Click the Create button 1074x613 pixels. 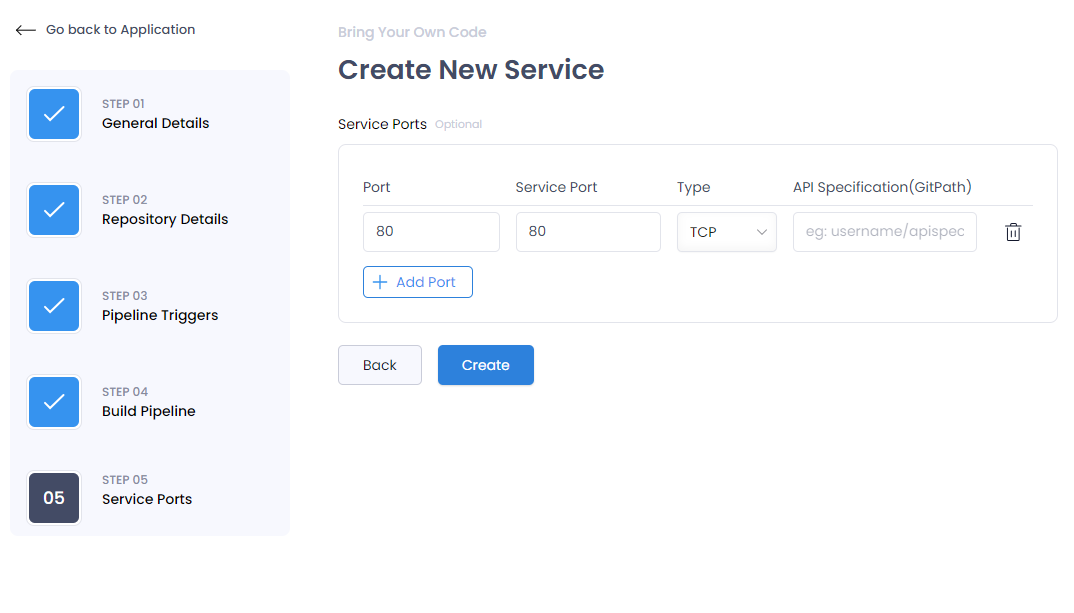(x=486, y=365)
